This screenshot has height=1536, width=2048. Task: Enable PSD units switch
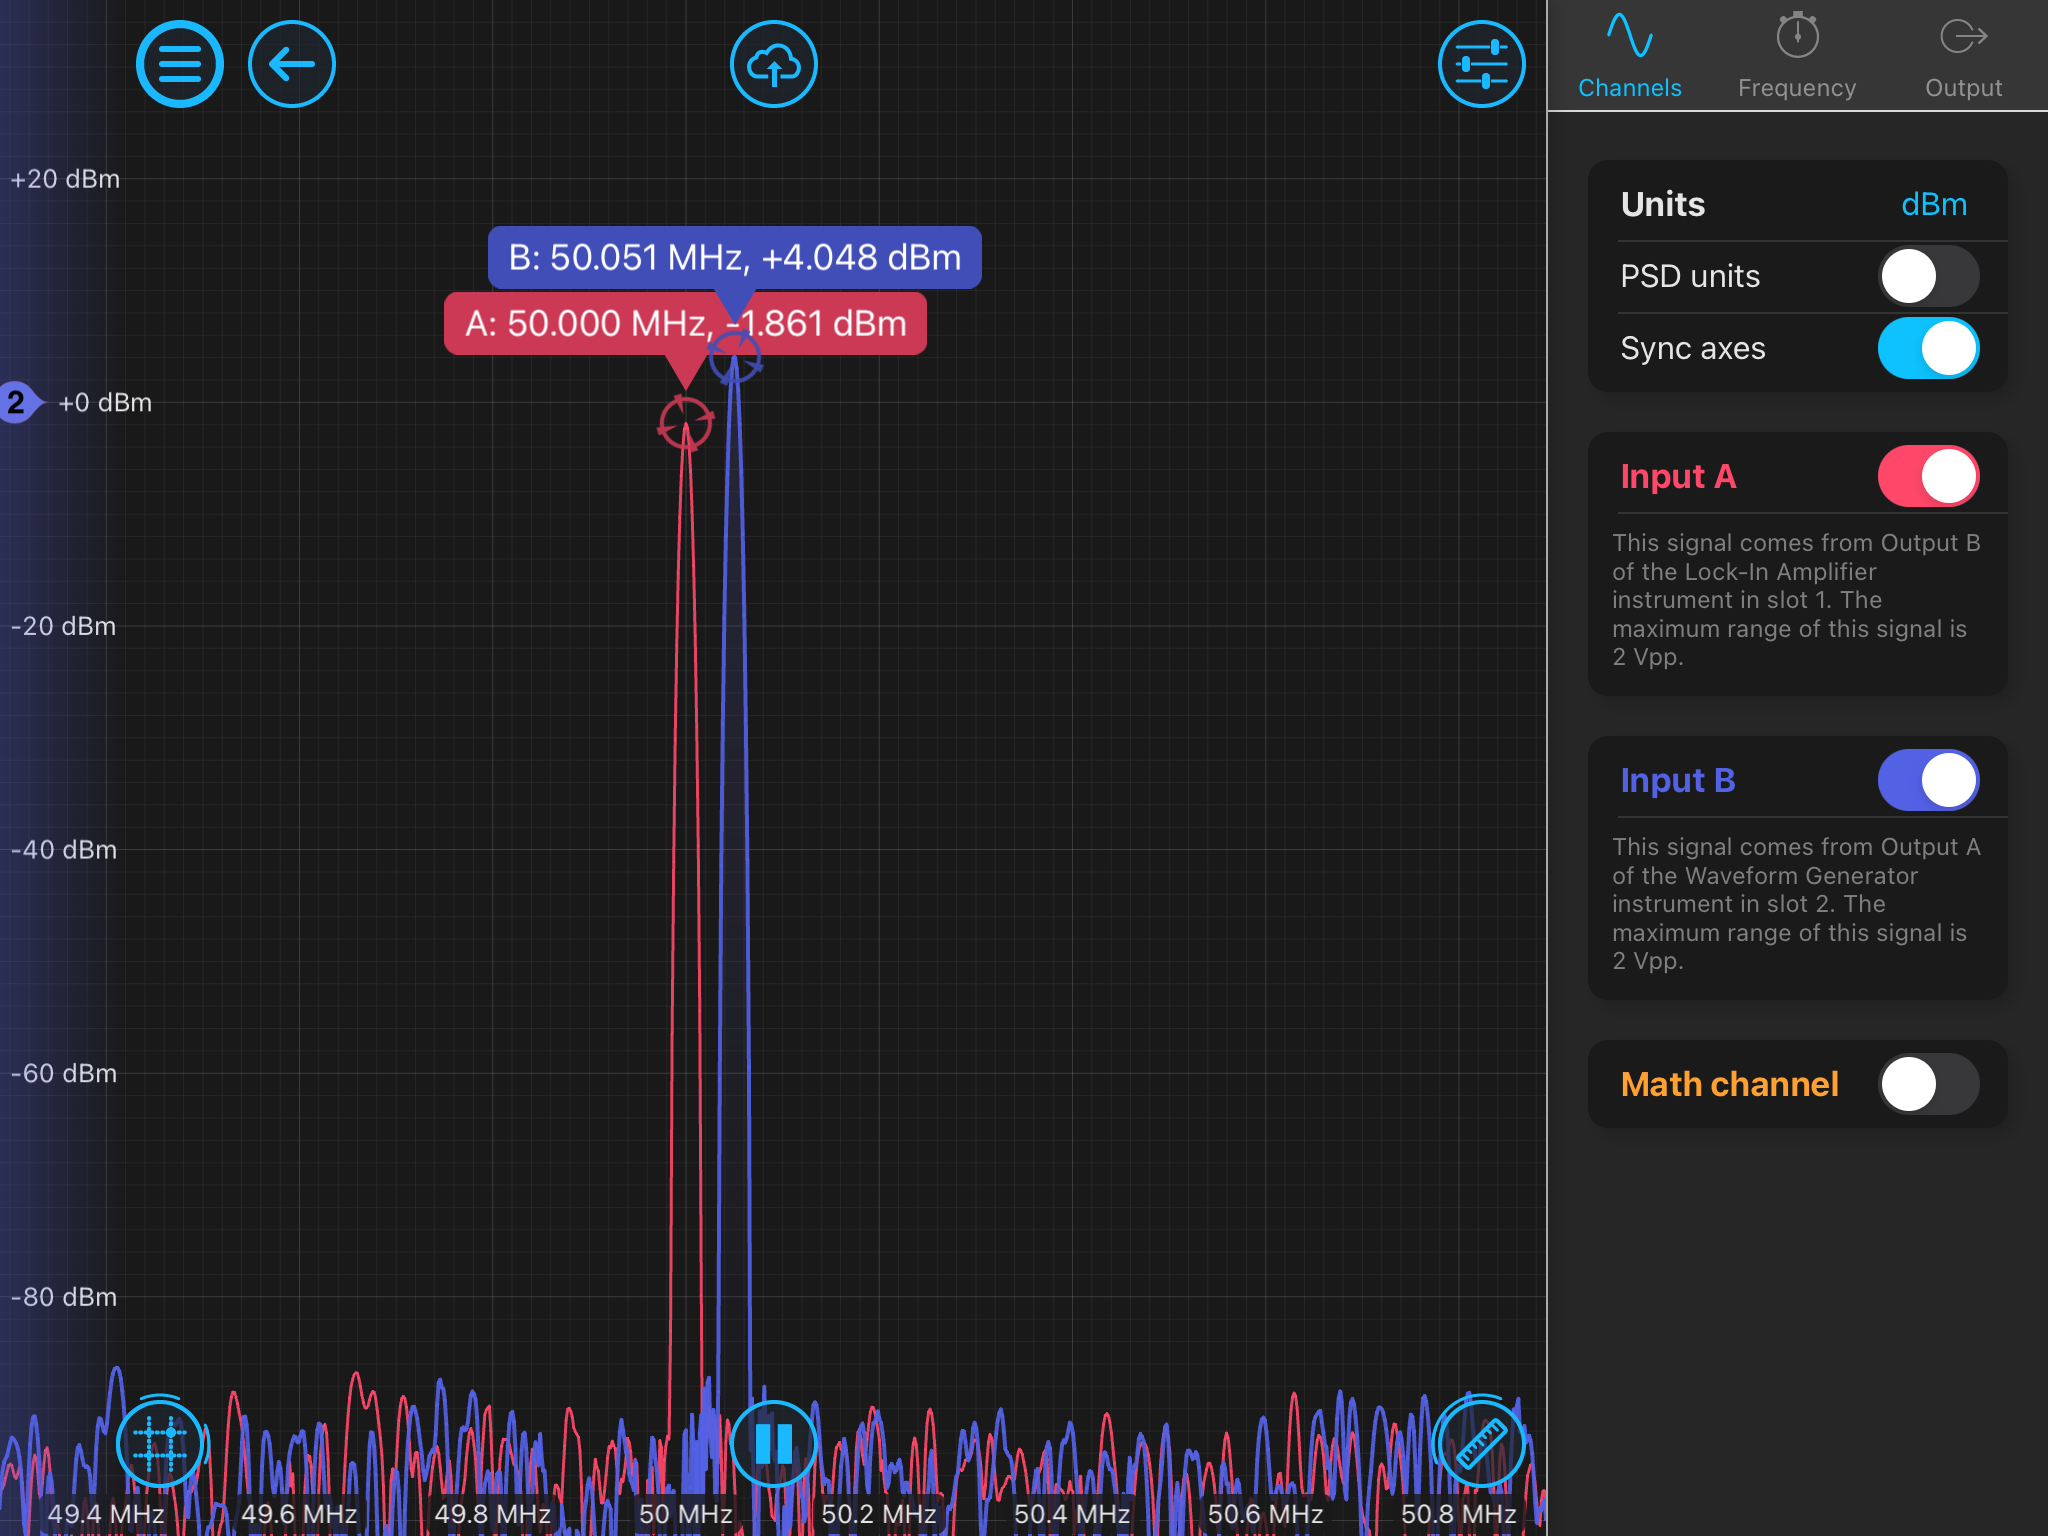click(1928, 277)
